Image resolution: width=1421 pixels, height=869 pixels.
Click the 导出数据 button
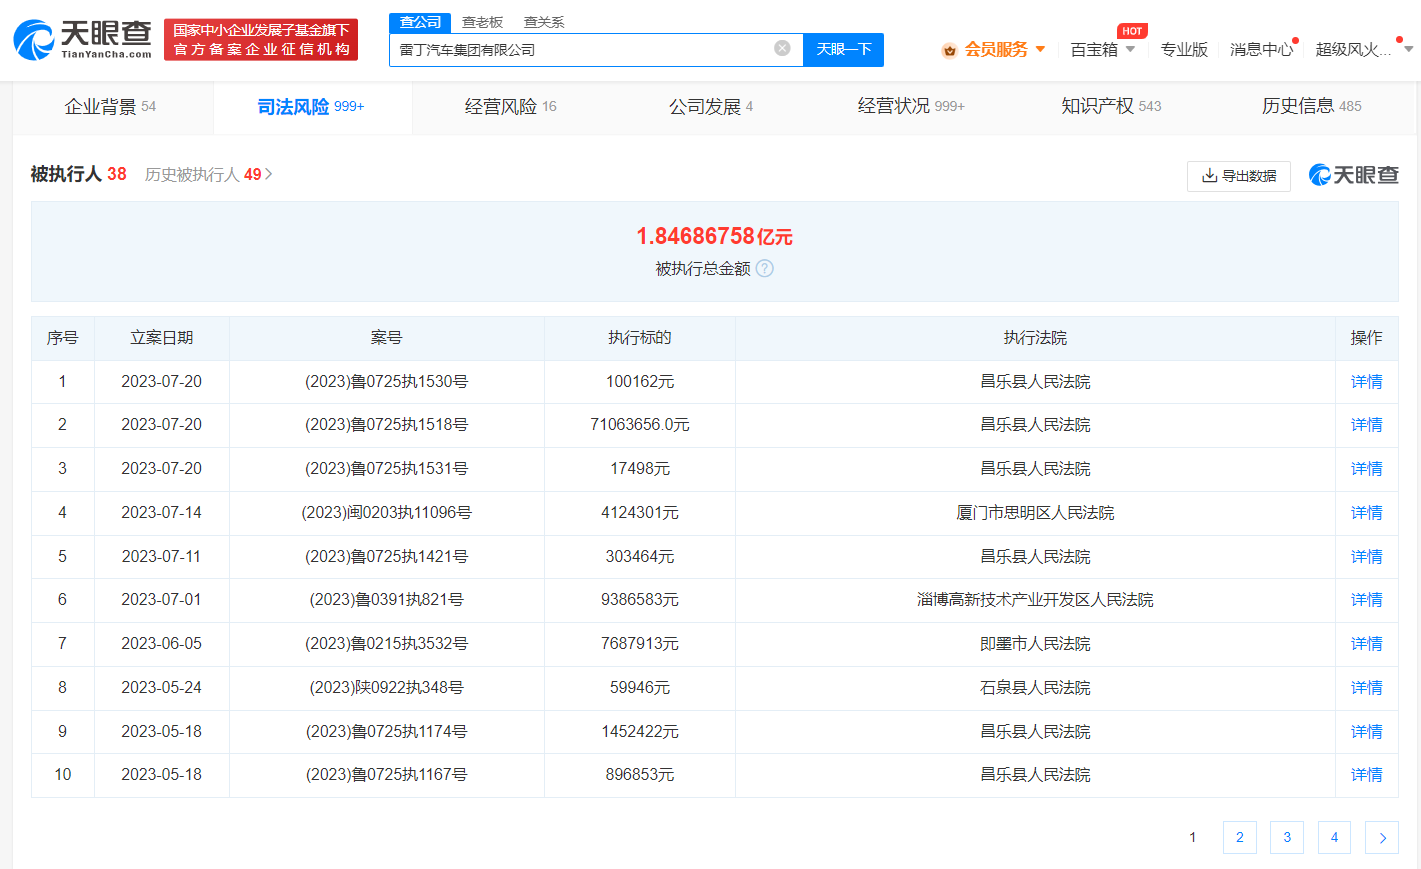1239,176
